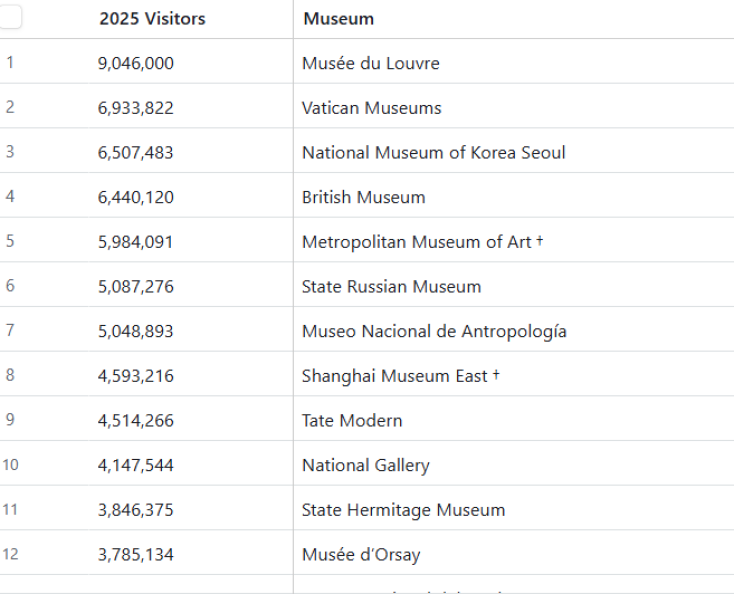Viewport: 734px width, 594px height.
Task: Click the Museum column header
Action: (339, 19)
